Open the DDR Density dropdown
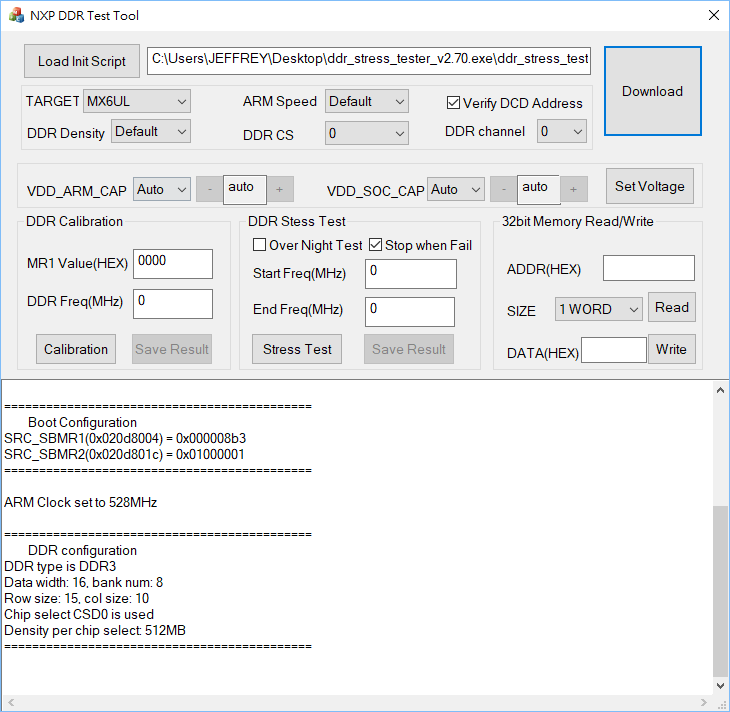The image size is (730, 712). coord(150,131)
